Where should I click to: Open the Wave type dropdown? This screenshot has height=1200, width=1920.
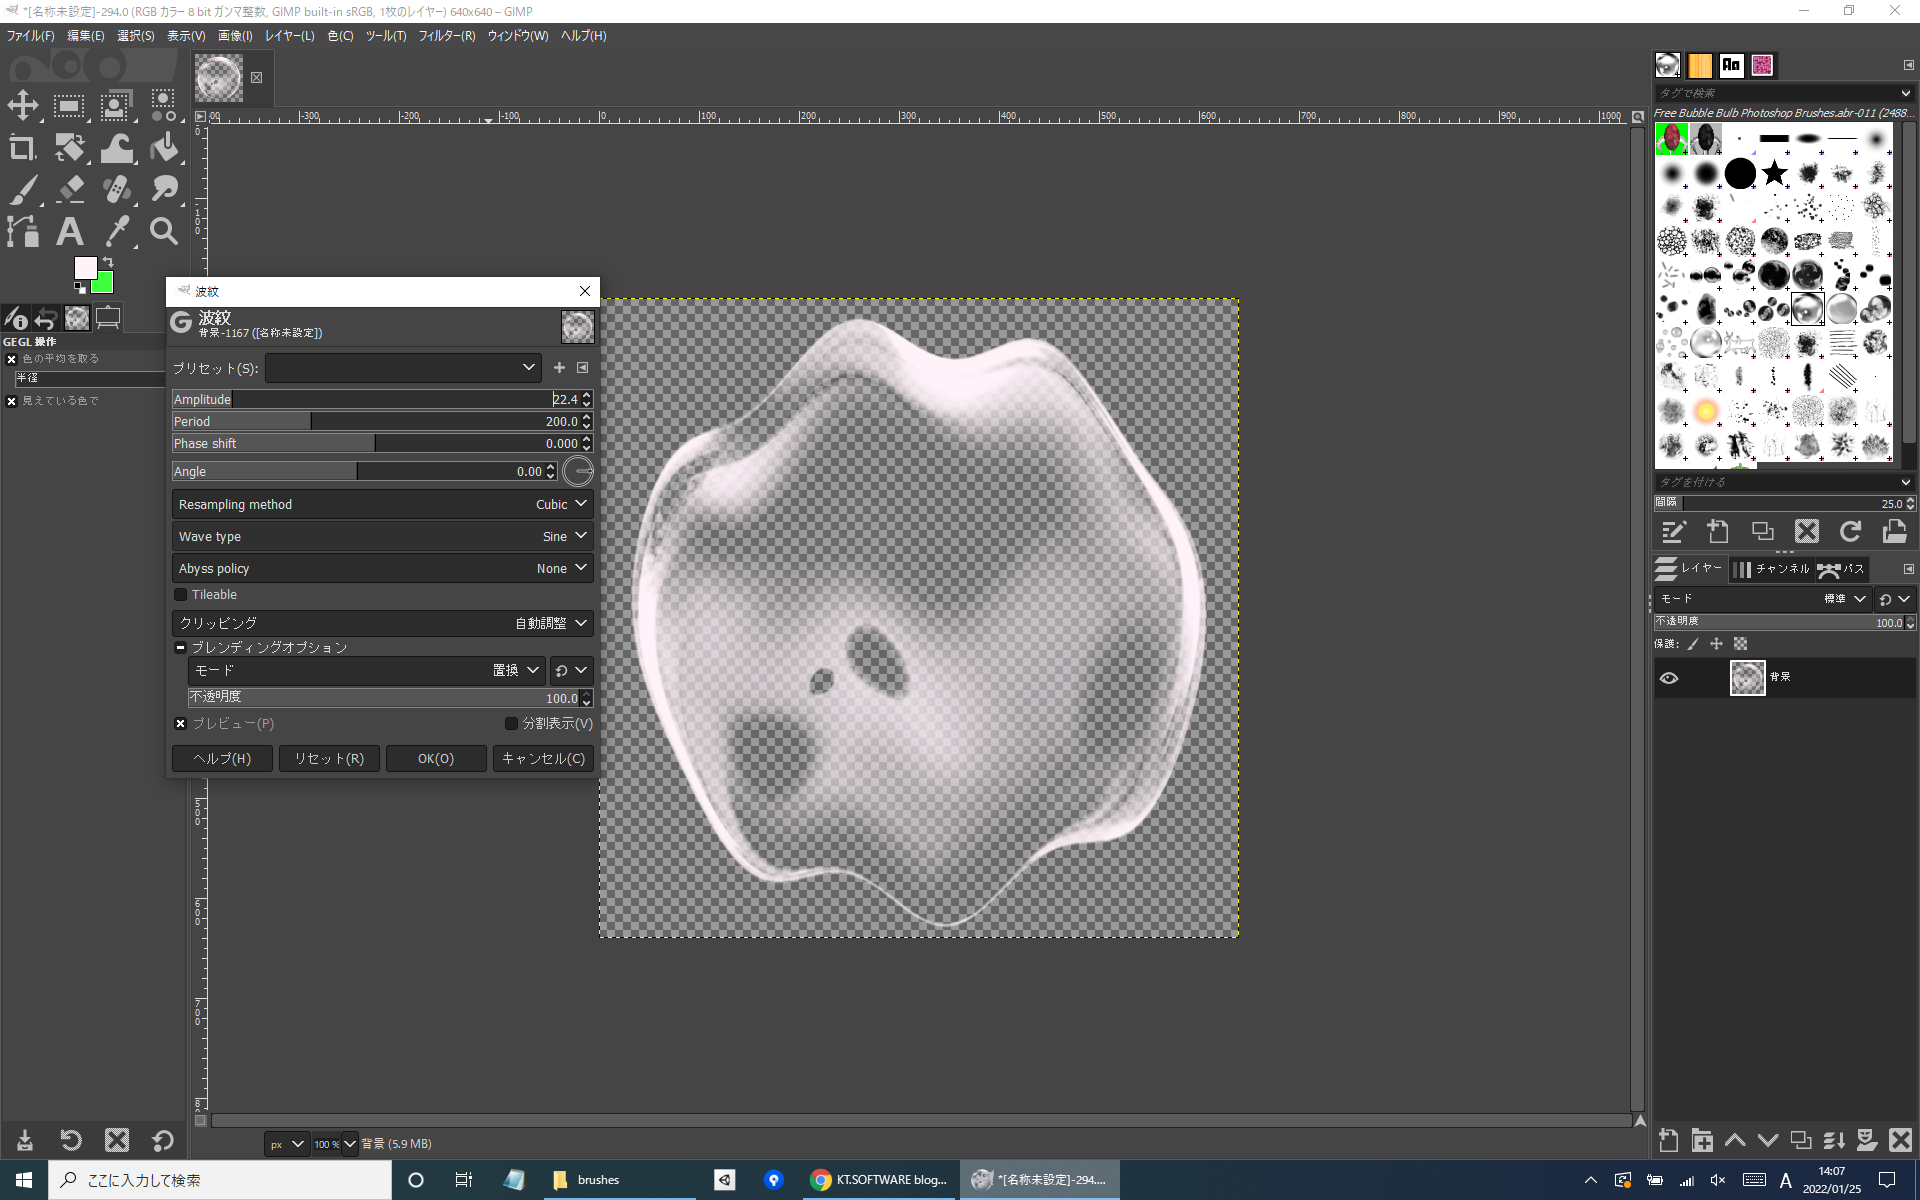pyautogui.click(x=383, y=537)
